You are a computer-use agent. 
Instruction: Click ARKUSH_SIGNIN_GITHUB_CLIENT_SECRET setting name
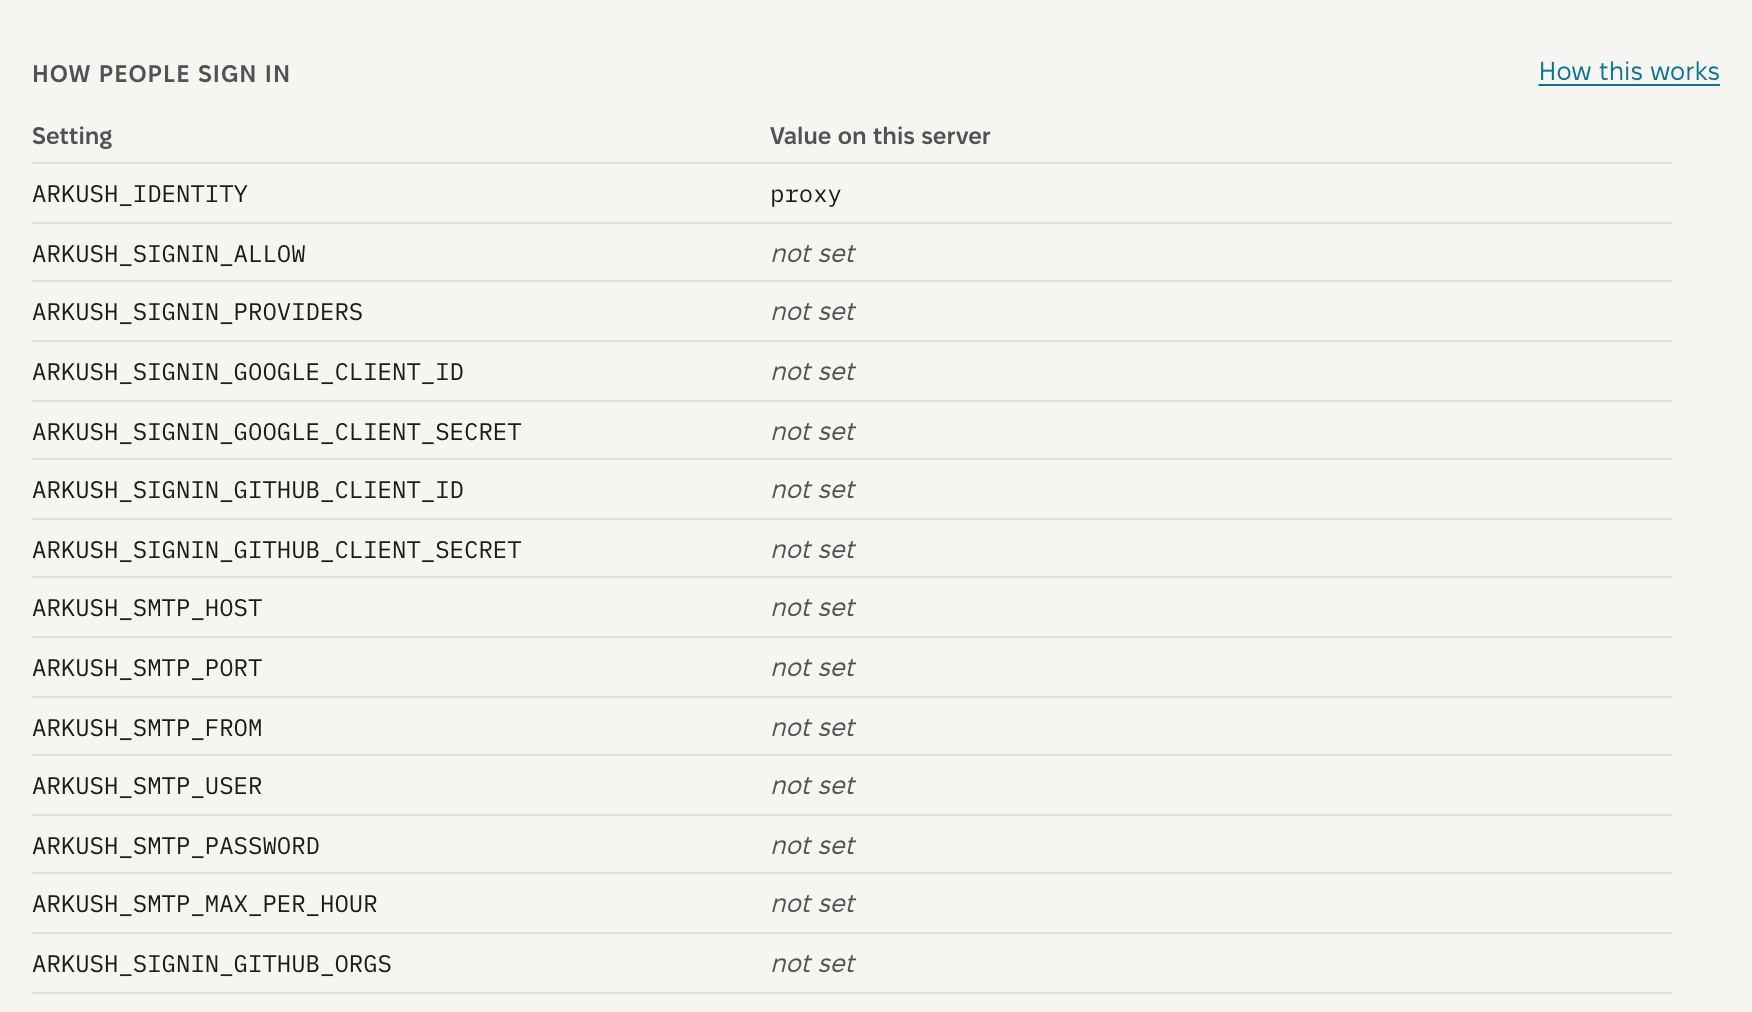pyautogui.click(x=277, y=550)
